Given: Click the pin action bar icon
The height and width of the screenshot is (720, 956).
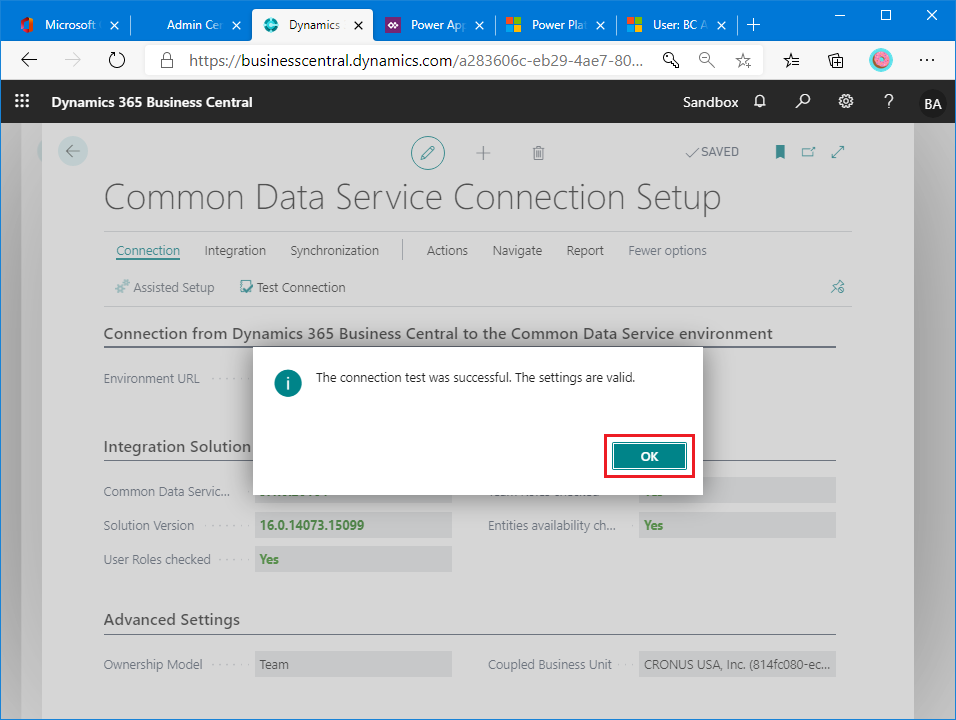Looking at the screenshot, I should [x=838, y=287].
